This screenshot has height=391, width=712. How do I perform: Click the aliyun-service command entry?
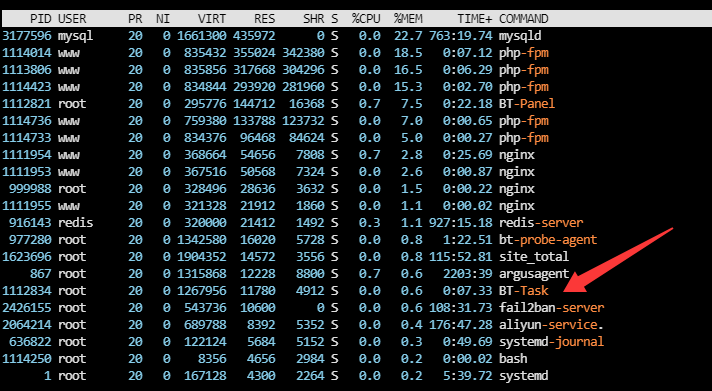point(551,325)
